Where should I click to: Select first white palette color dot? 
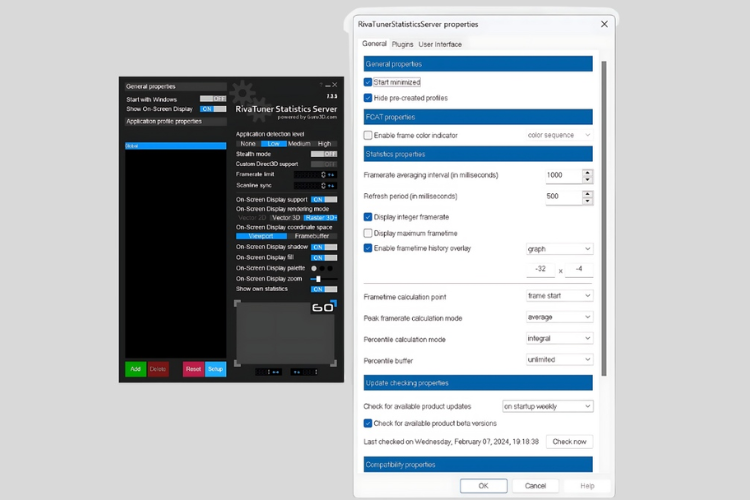point(314,268)
